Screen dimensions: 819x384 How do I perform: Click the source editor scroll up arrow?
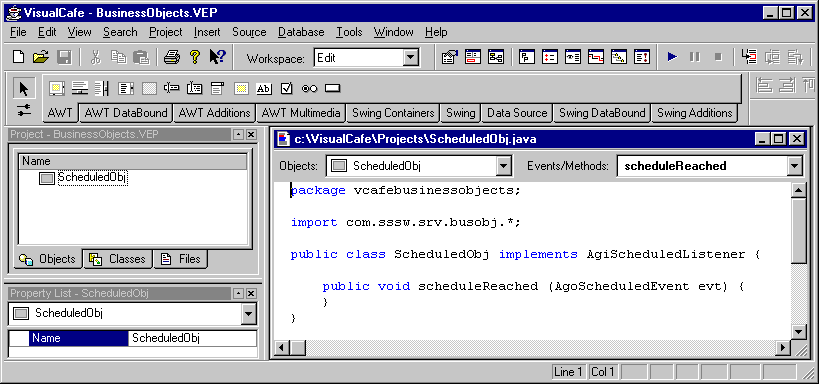[799, 190]
